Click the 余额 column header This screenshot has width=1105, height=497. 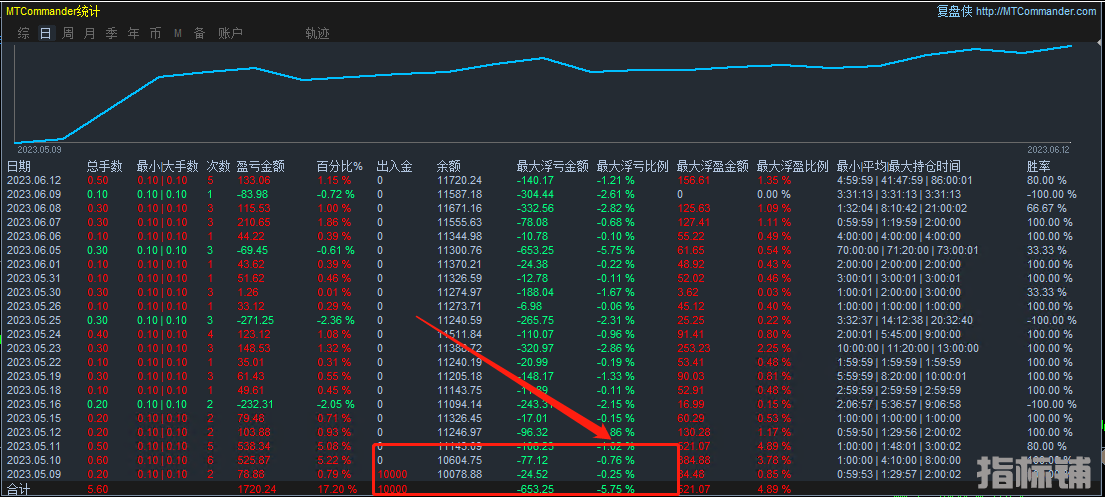tap(449, 166)
